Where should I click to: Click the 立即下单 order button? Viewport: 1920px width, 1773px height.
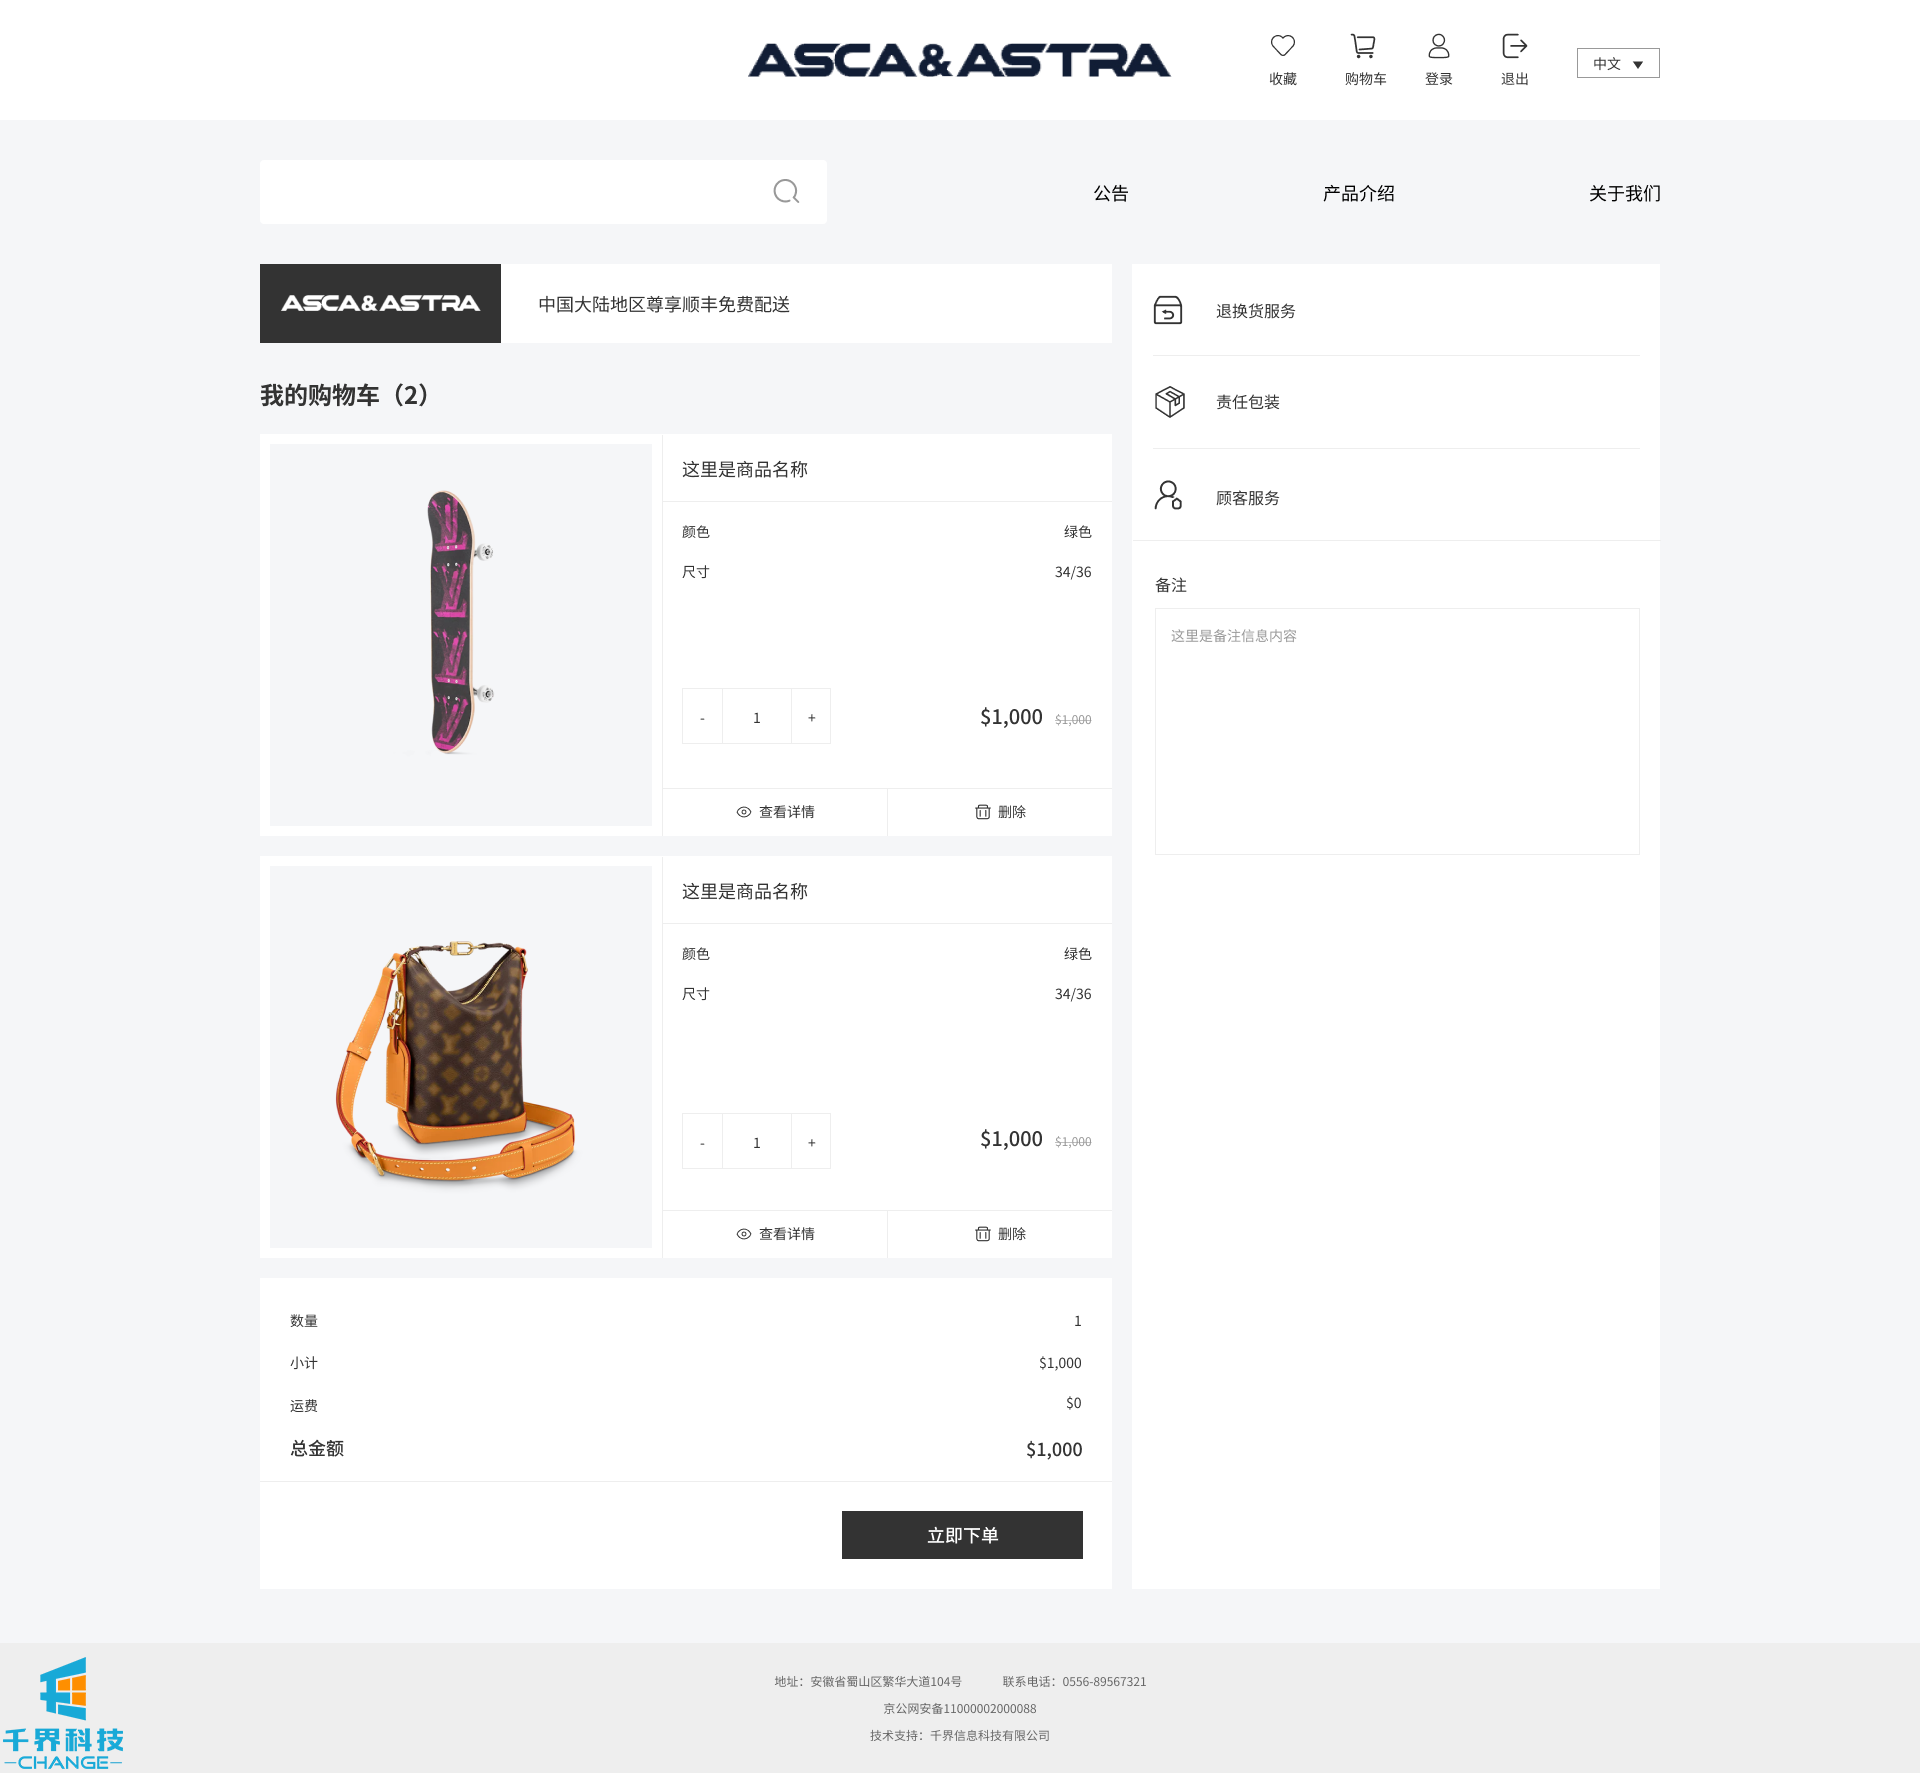click(x=961, y=1534)
